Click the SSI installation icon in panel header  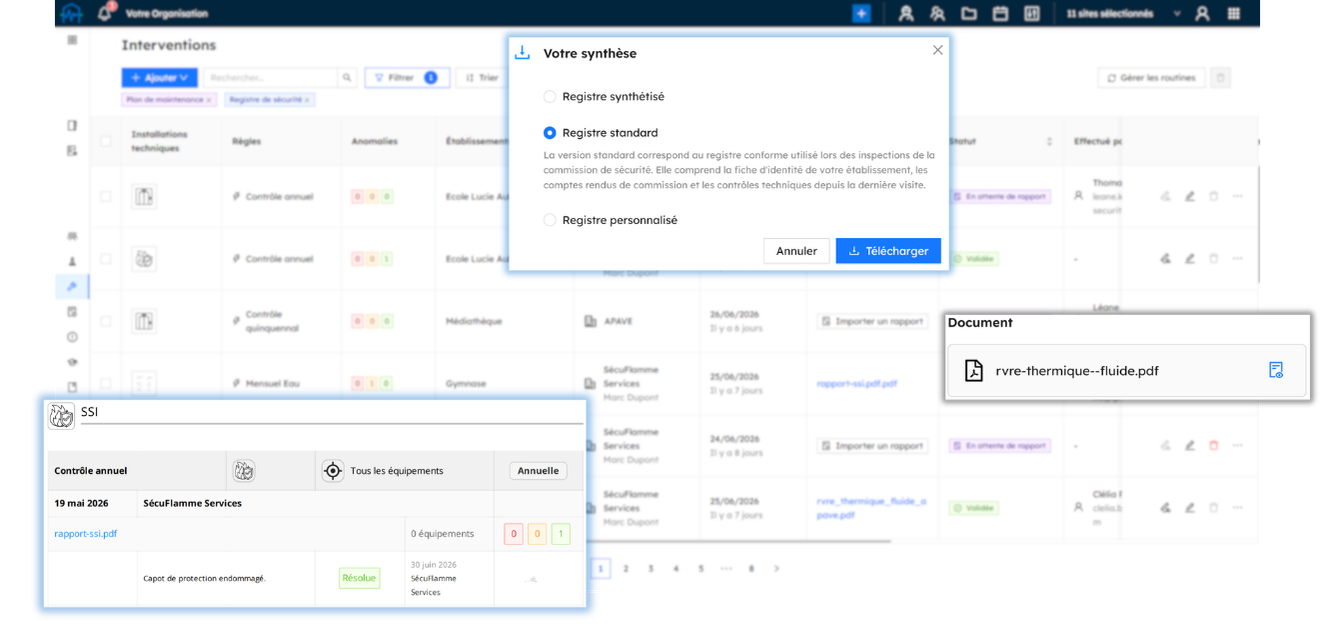point(62,416)
